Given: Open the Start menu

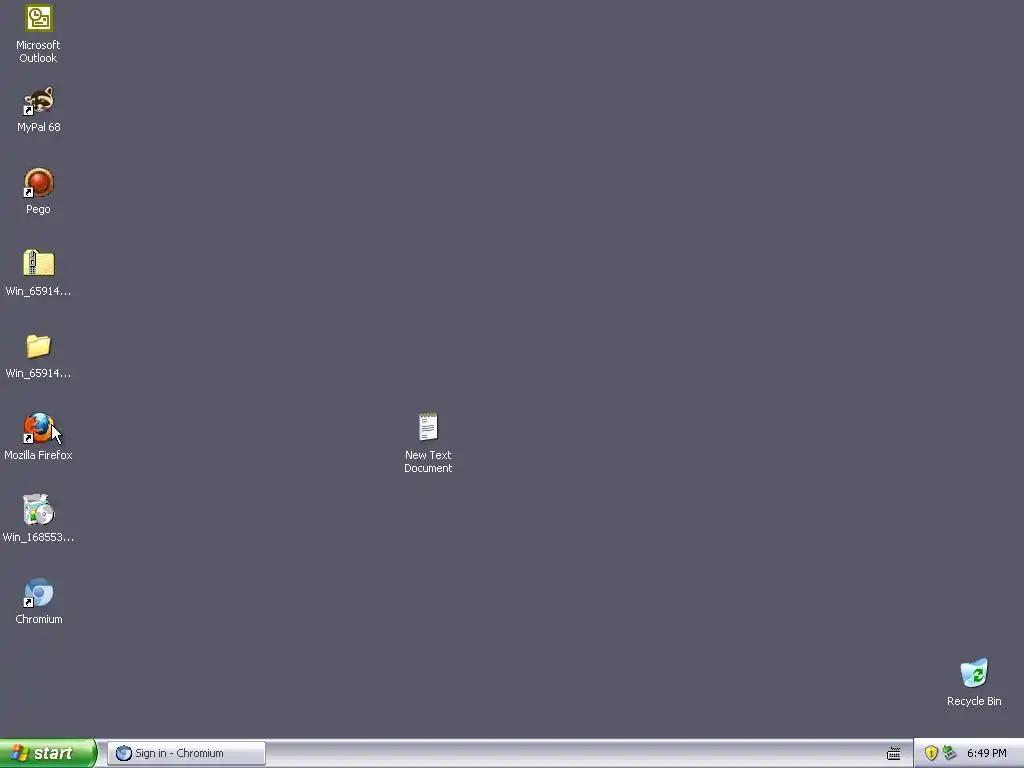Looking at the screenshot, I should [48, 753].
